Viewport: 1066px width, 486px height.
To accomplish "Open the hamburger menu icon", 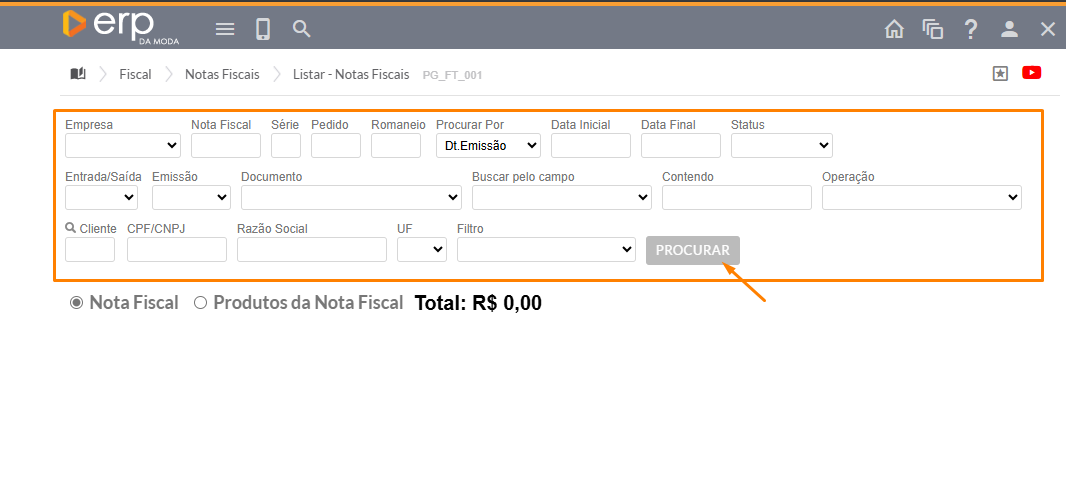I will 225,29.
